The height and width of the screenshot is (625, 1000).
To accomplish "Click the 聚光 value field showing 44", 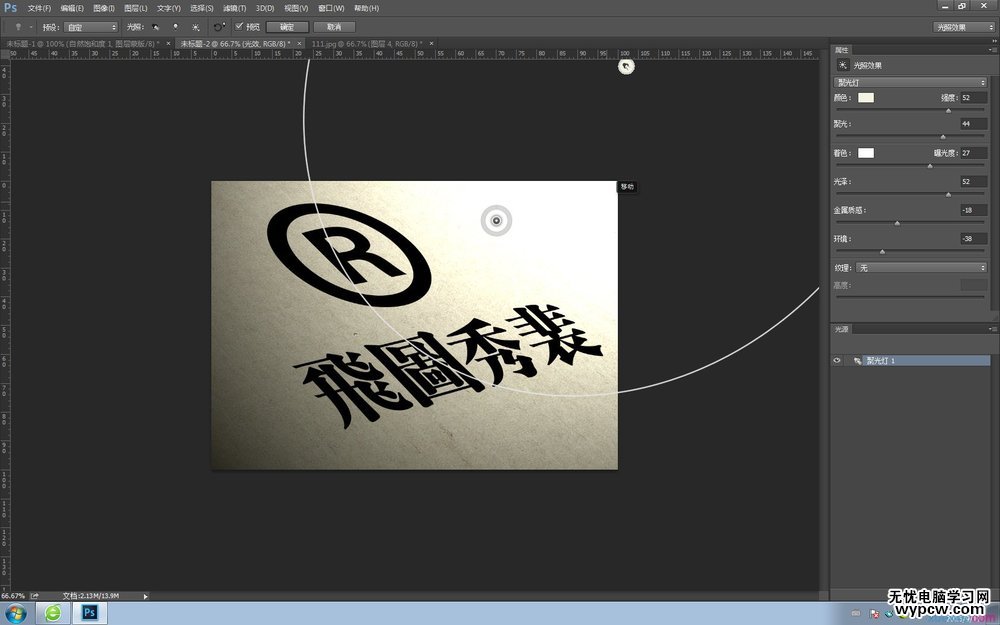I will point(974,124).
